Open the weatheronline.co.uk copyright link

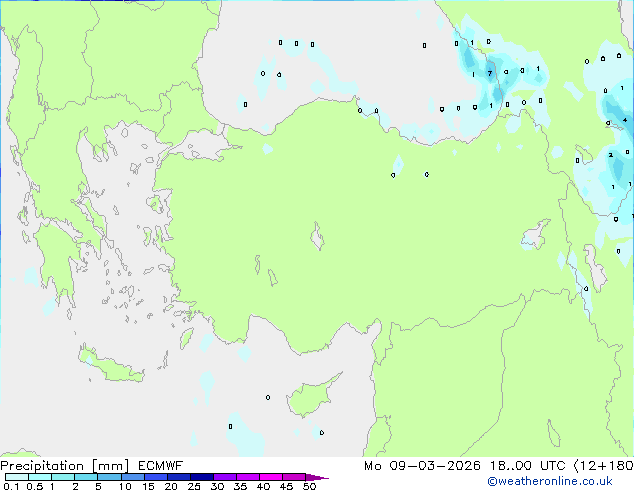pyautogui.click(x=550, y=481)
